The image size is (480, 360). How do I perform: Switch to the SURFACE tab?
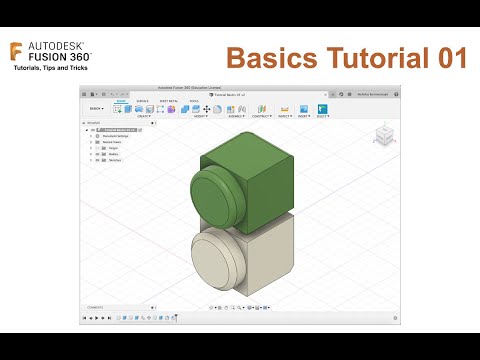pos(142,101)
